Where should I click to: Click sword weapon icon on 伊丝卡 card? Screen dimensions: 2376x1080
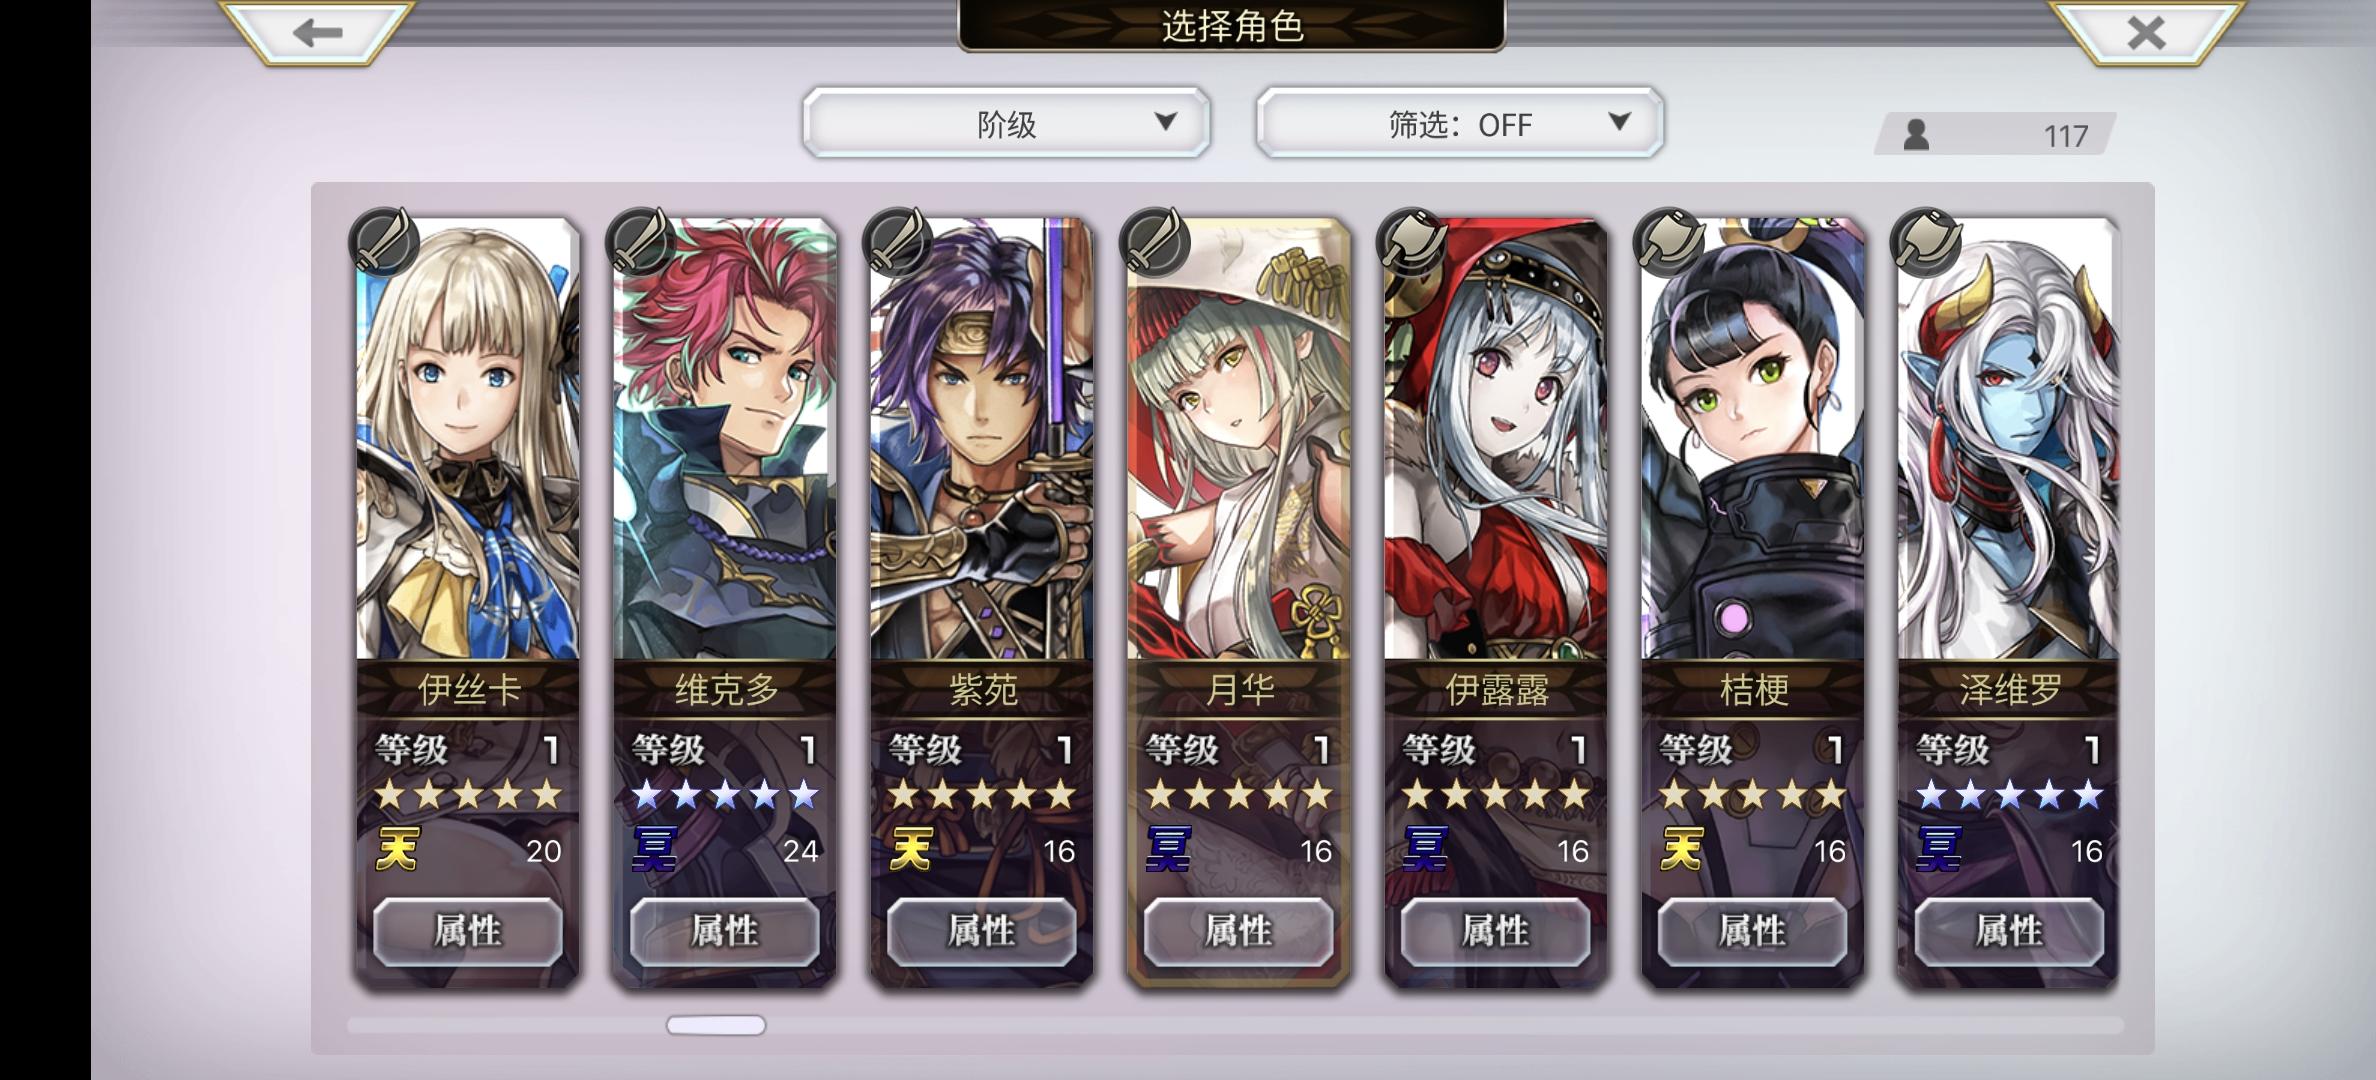point(385,241)
